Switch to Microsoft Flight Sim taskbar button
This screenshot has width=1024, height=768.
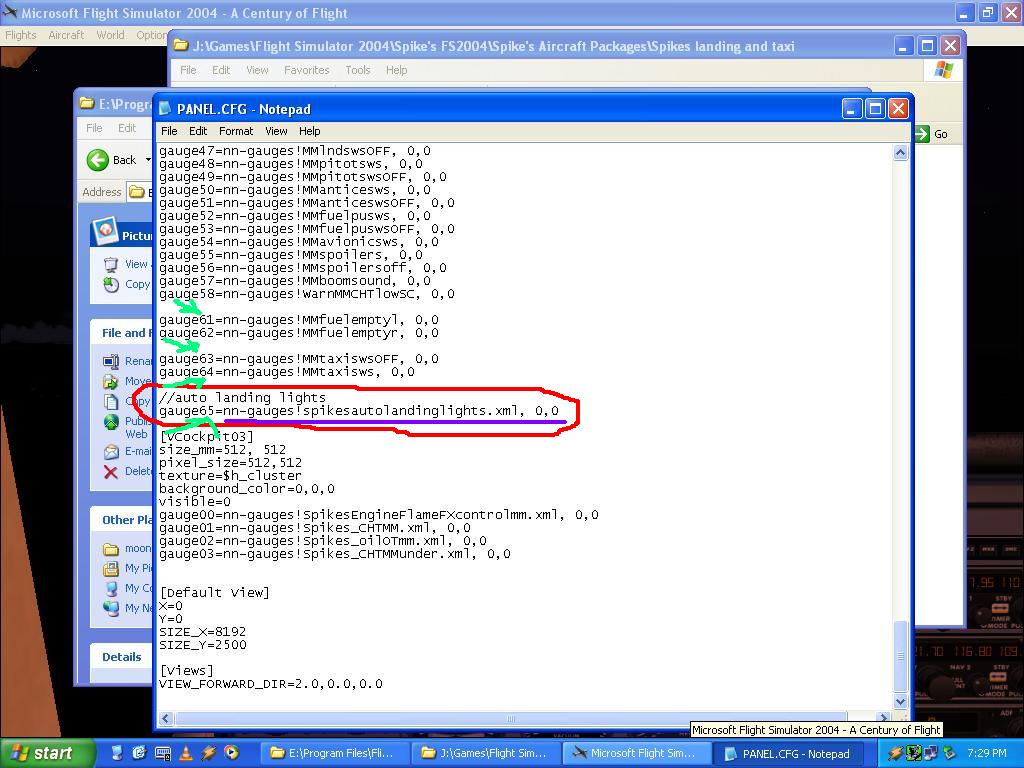[633, 753]
